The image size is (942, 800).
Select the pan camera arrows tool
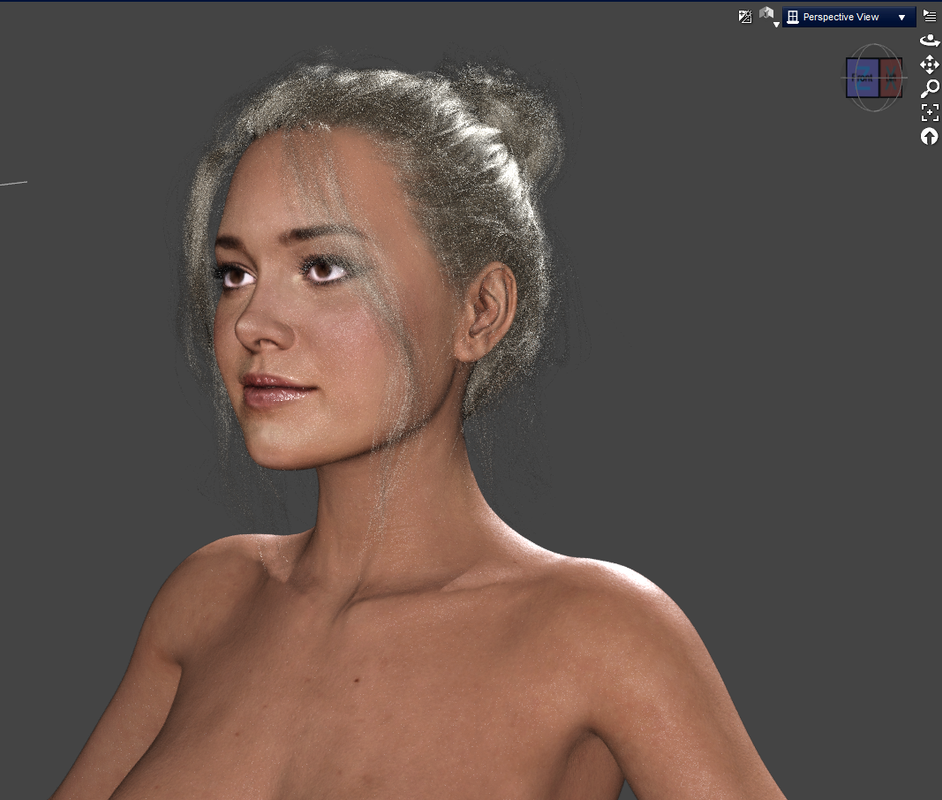[929, 64]
